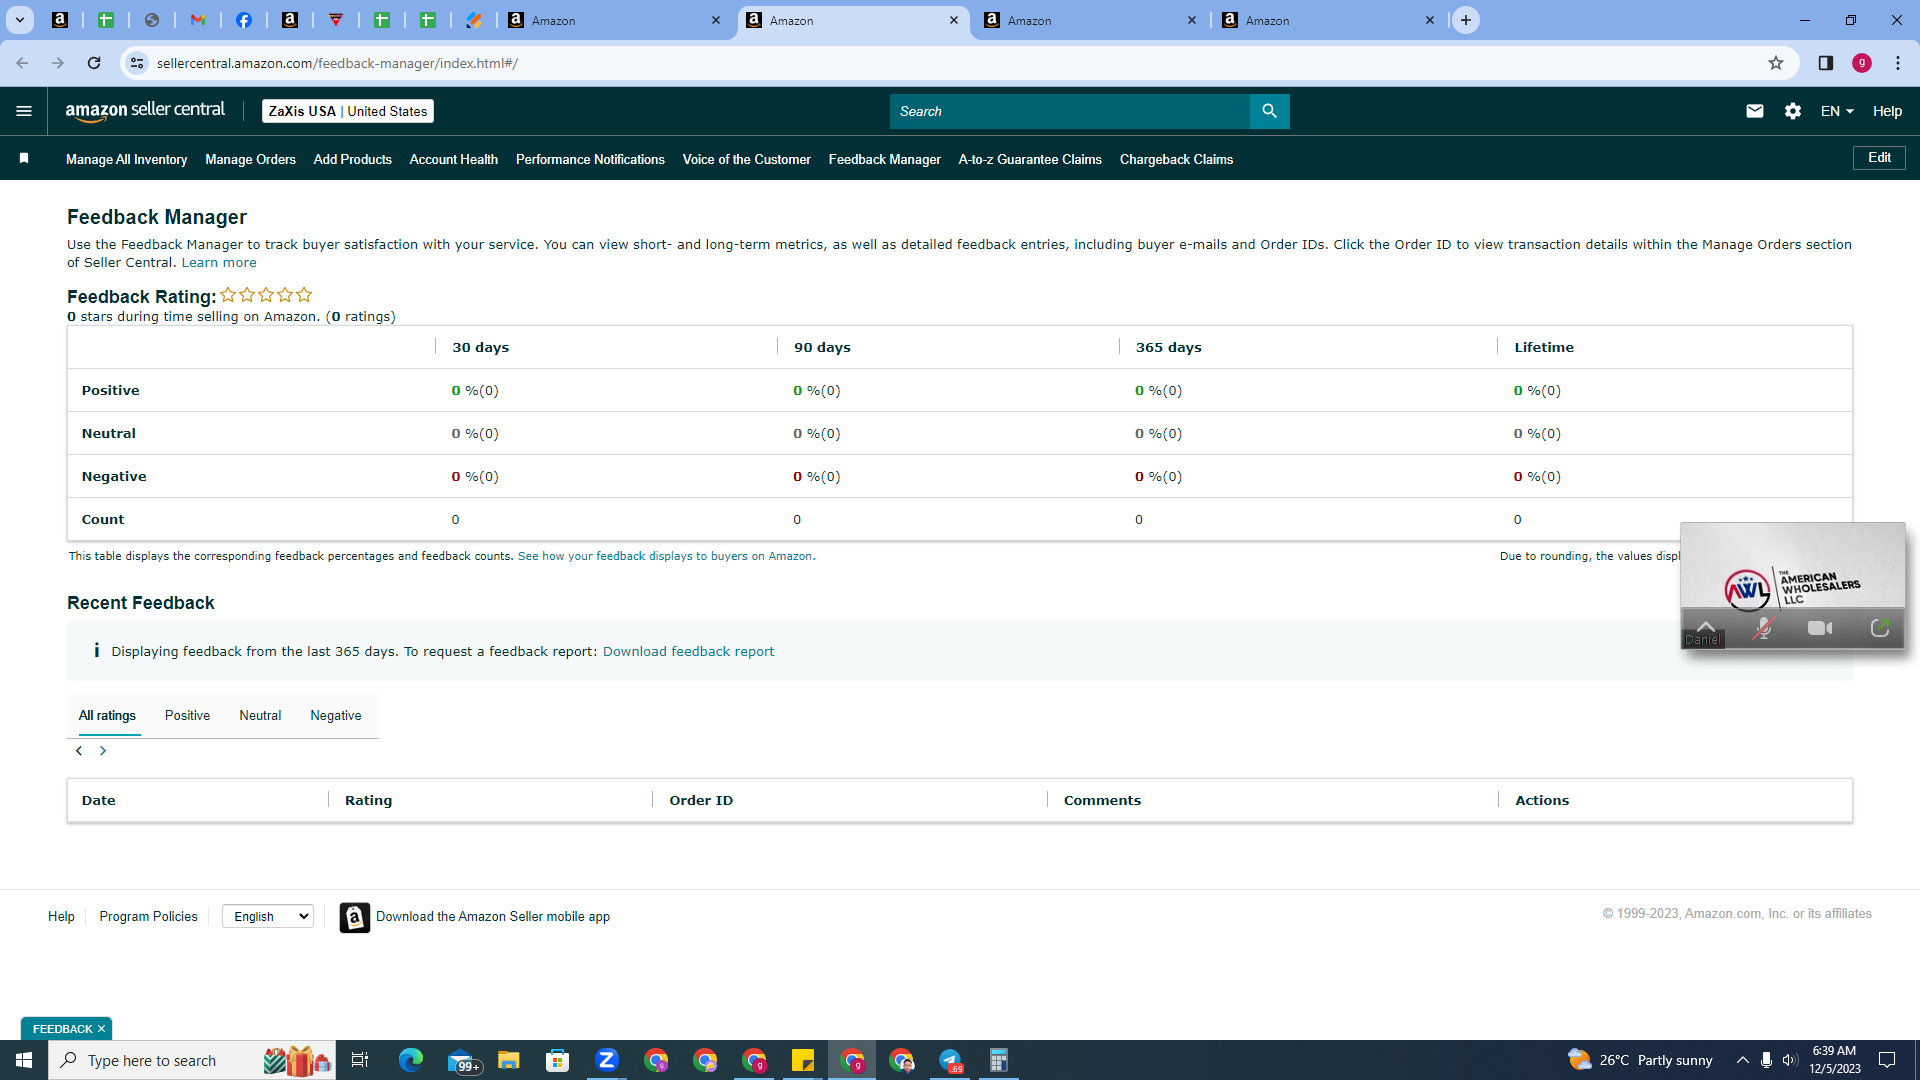The width and height of the screenshot is (1920, 1080).
Task: Open the browser side panel icon
Action: 1825,63
